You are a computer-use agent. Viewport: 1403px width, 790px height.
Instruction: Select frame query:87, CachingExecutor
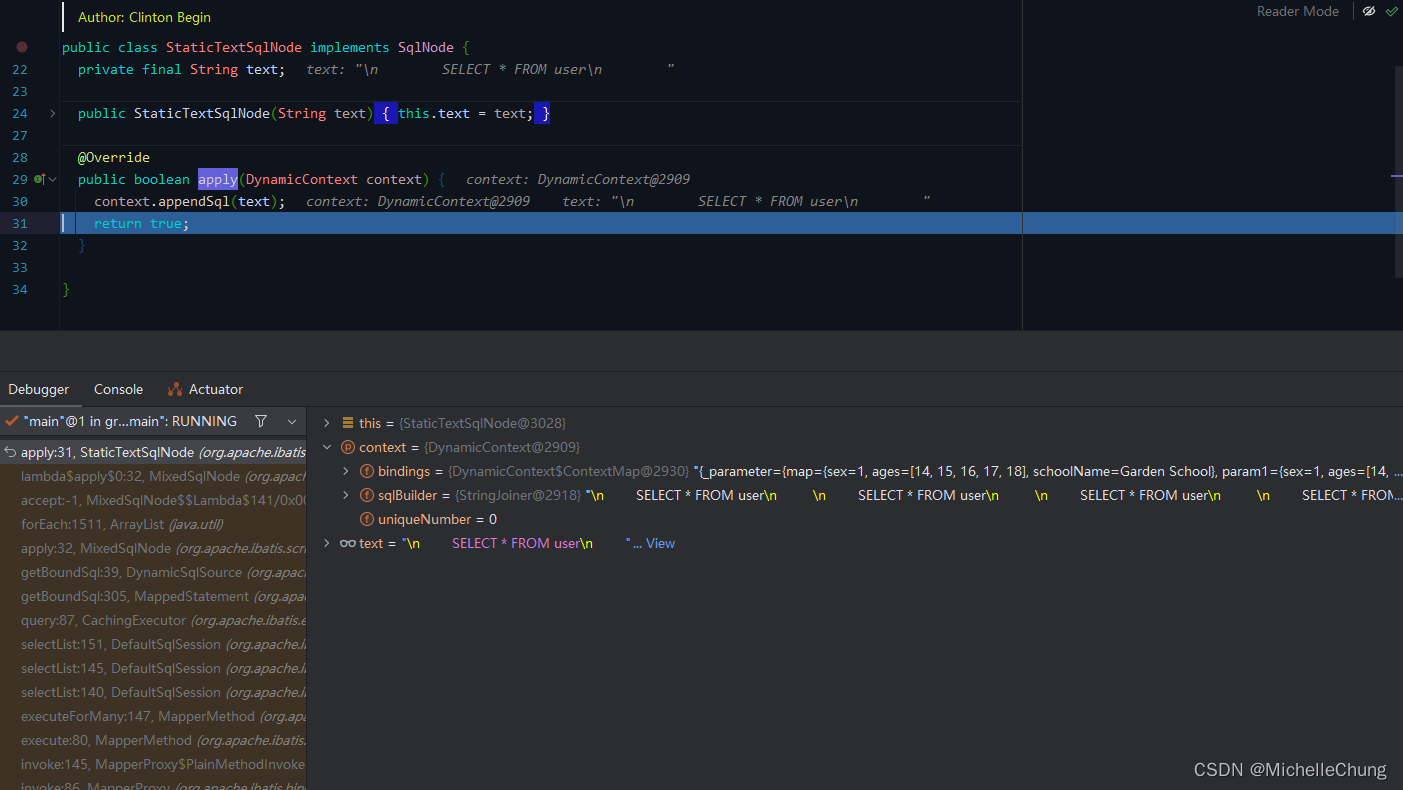pos(153,620)
